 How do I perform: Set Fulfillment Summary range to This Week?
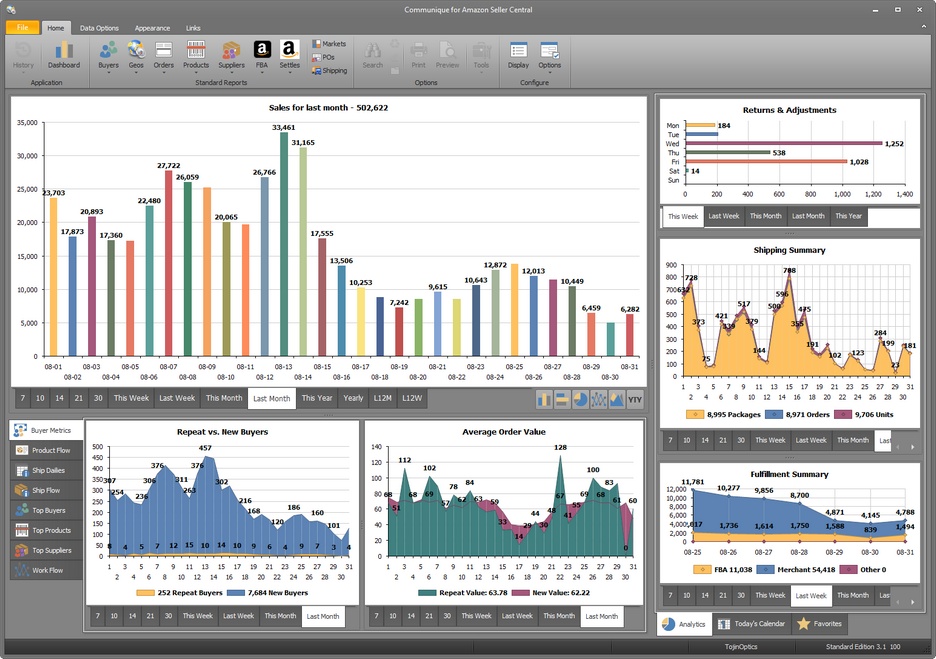coord(770,595)
